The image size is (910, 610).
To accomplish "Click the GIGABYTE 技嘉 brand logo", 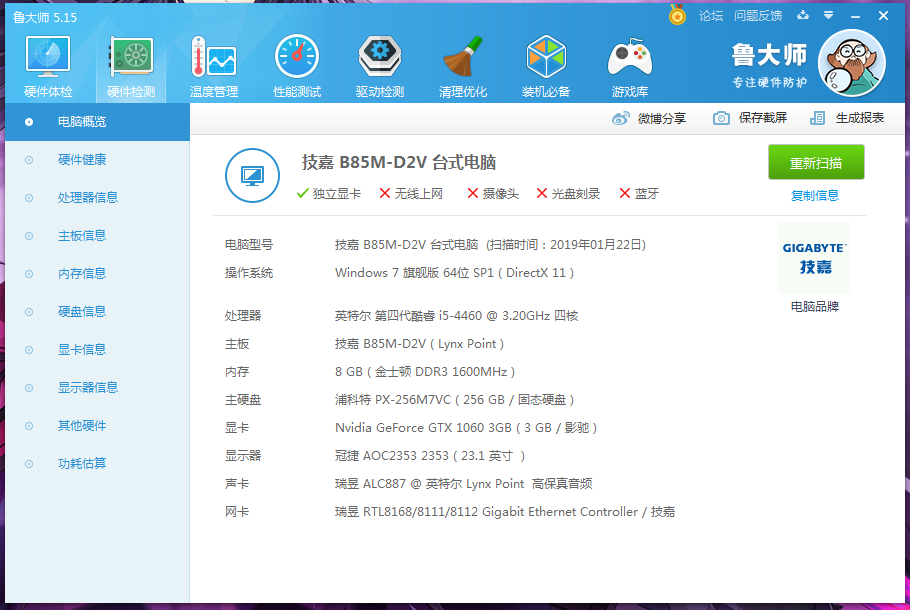I will click(x=815, y=258).
